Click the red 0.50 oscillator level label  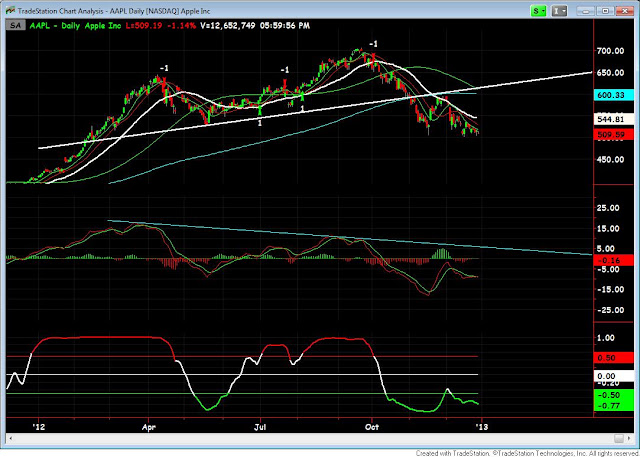tap(614, 358)
